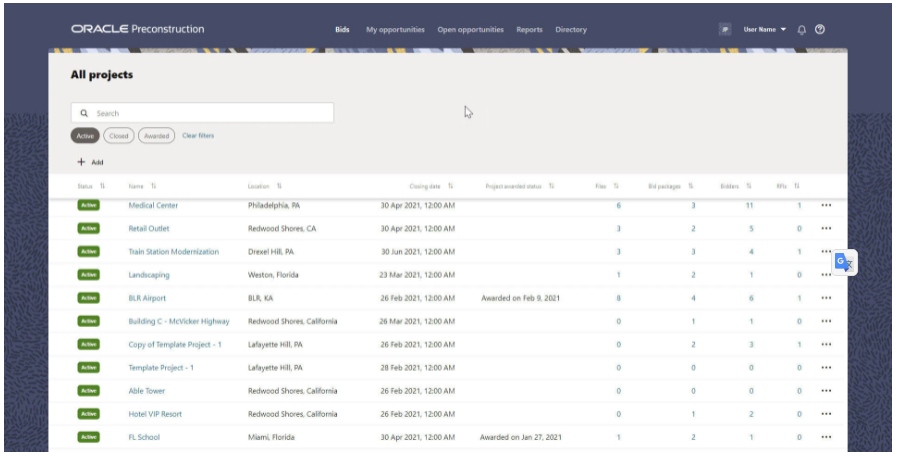Viewport: 898px width, 456px height.
Task: Click the Add plus icon
Action: pyautogui.click(x=81, y=162)
